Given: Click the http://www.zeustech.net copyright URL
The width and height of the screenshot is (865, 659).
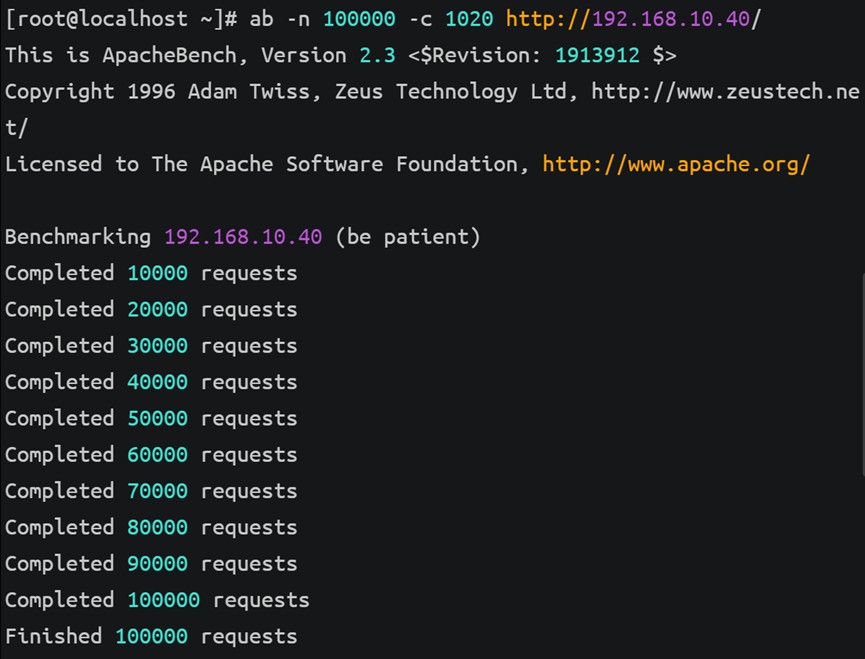Looking at the screenshot, I should click(x=725, y=92).
